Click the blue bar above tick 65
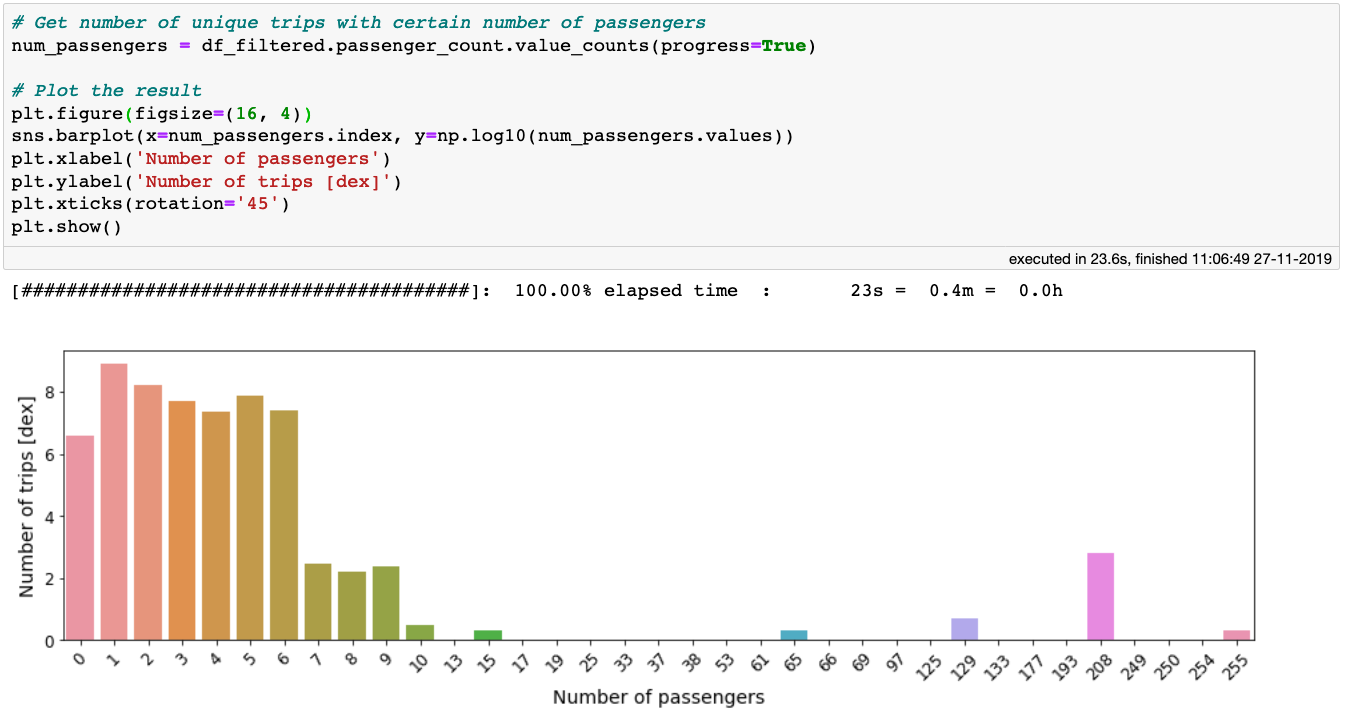The height and width of the screenshot is (712, 1345). [794, 635]
